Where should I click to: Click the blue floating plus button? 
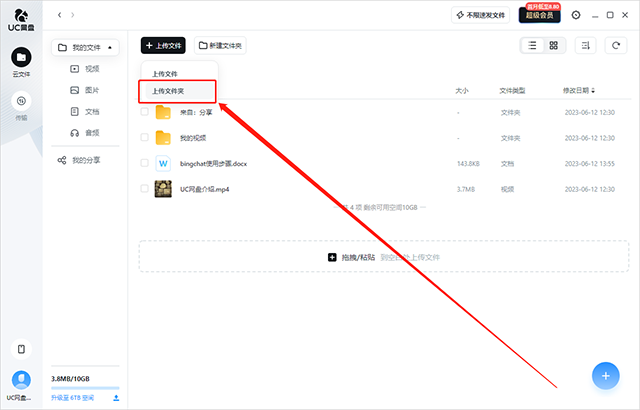[x=606, y=376]
